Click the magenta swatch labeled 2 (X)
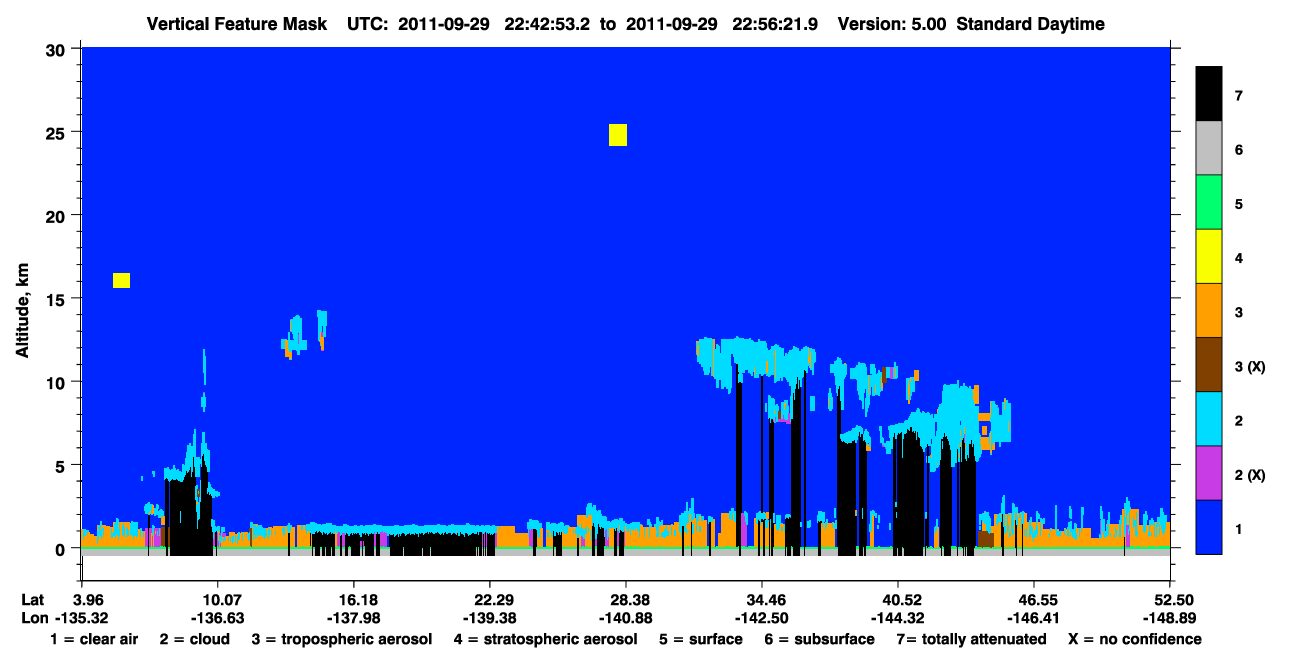The image size is (1300, 667). pos(1209,473)
